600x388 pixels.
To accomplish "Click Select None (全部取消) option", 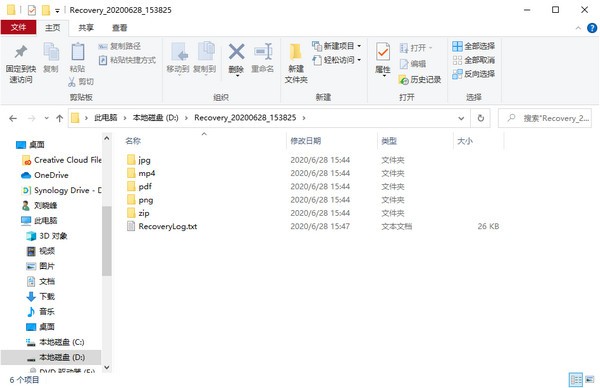I will (x=474, y=60).
